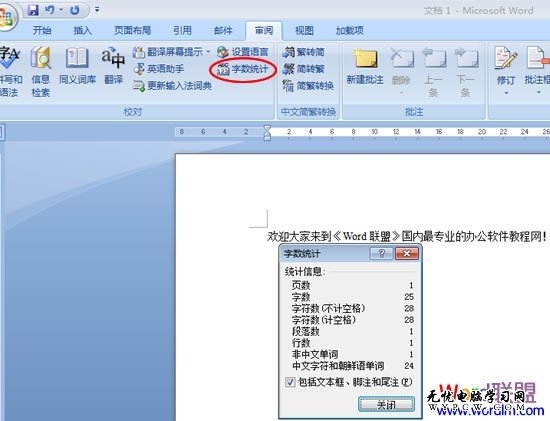
Task: Expand 删除 comment dropdown arrow
Action: coord(402,93)
